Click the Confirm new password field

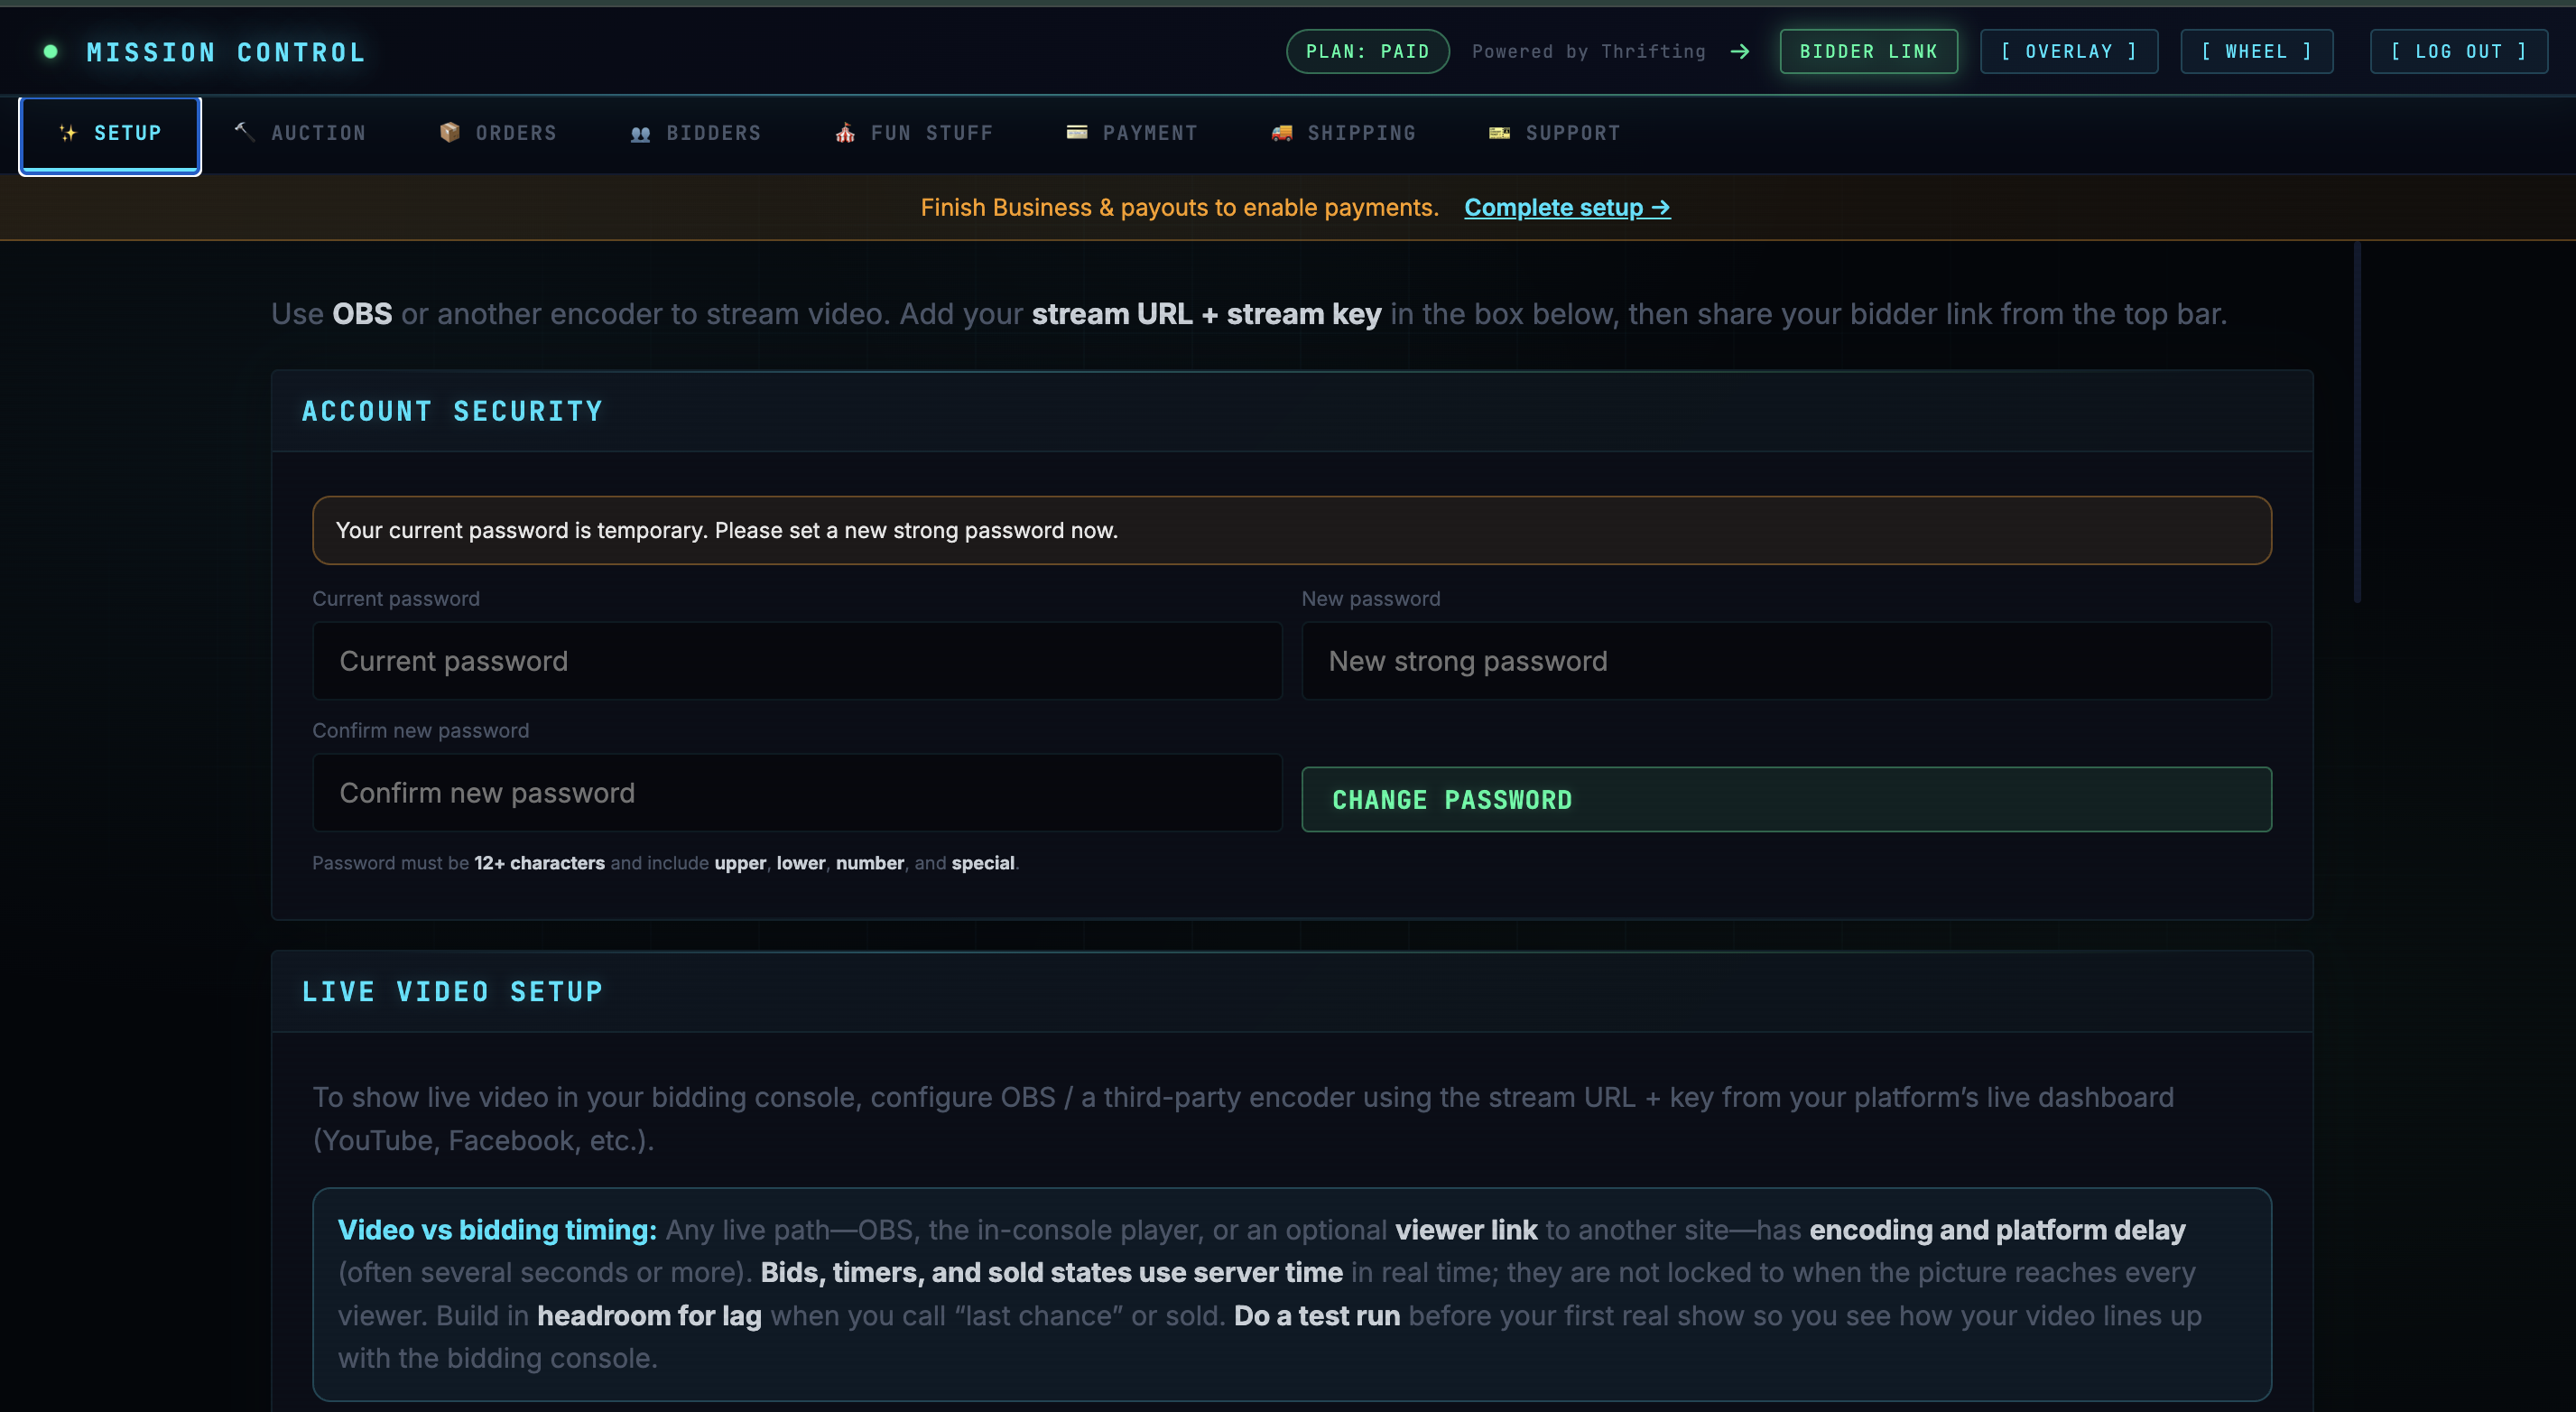797,792
